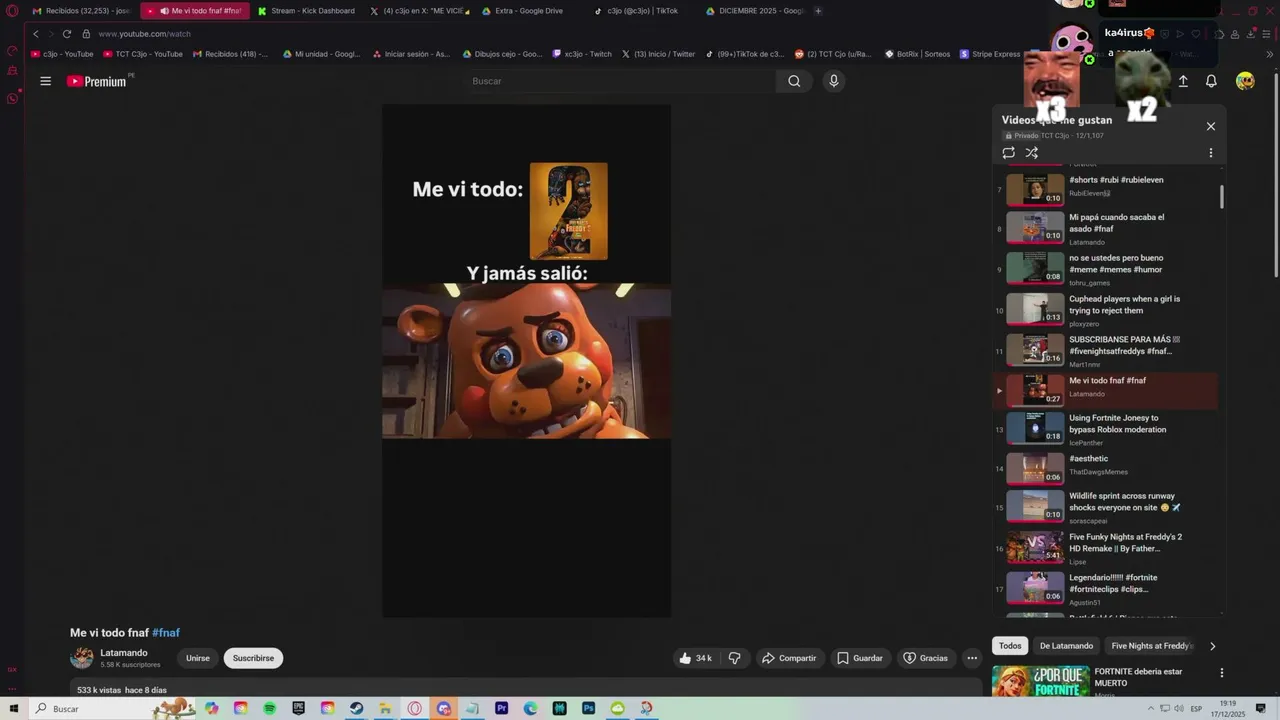Toggle playlist loop

1008,153
